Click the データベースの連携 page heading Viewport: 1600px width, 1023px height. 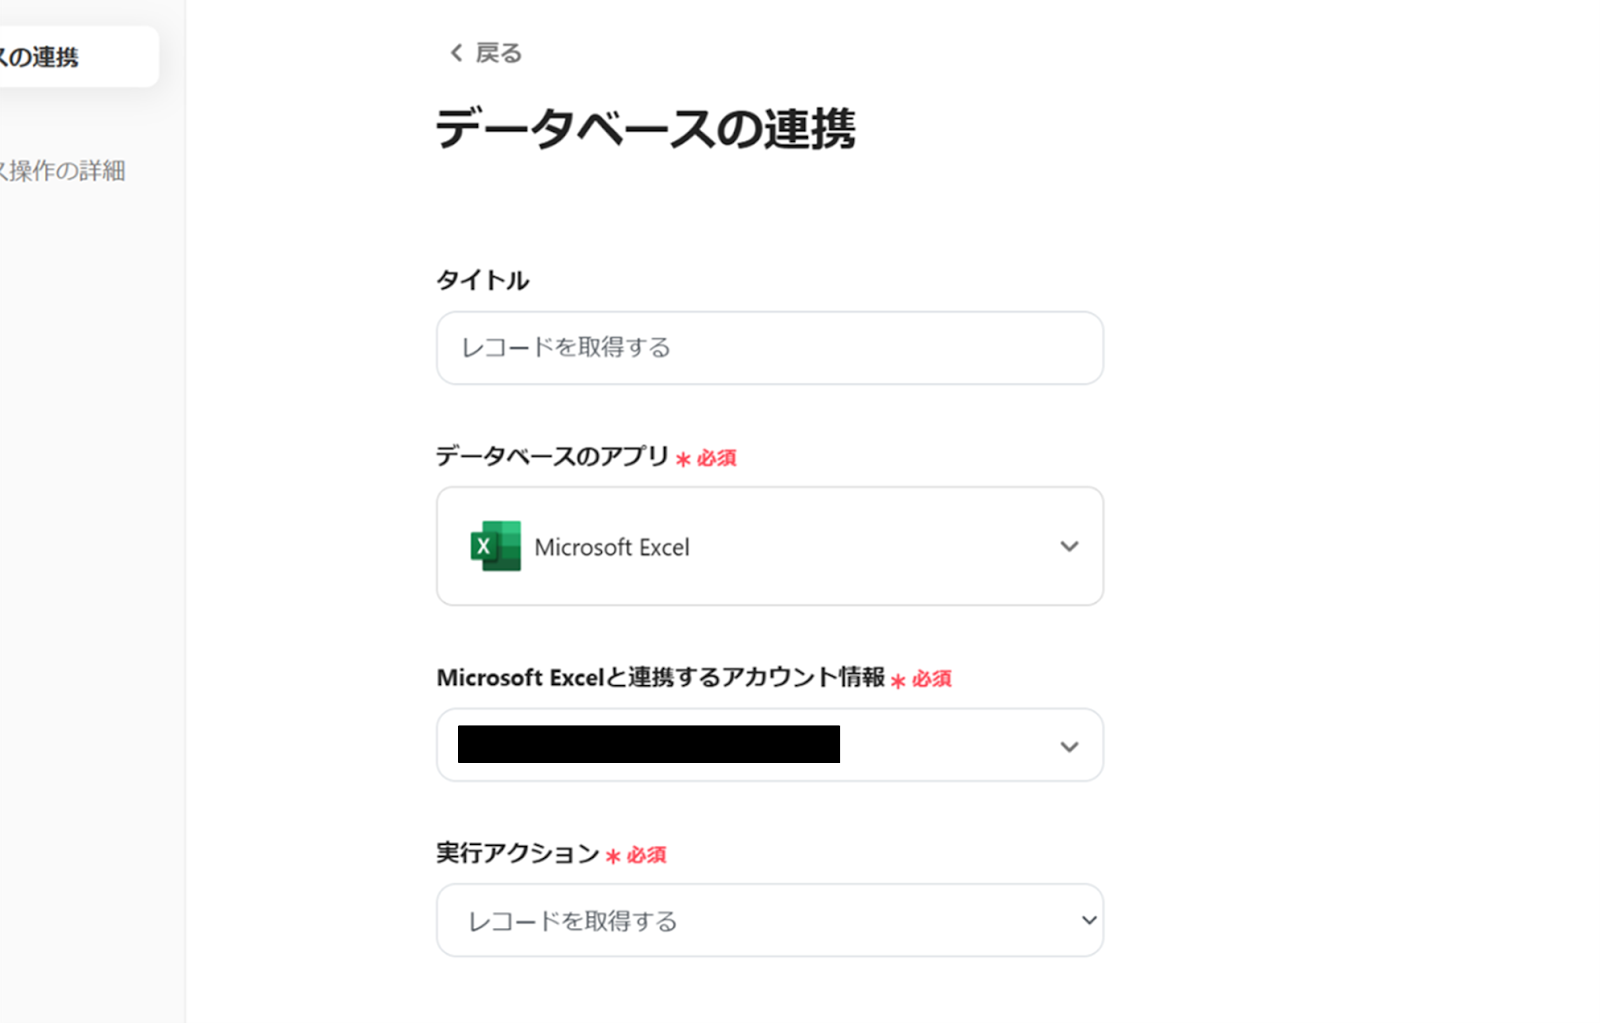click(x=645, y=129)
